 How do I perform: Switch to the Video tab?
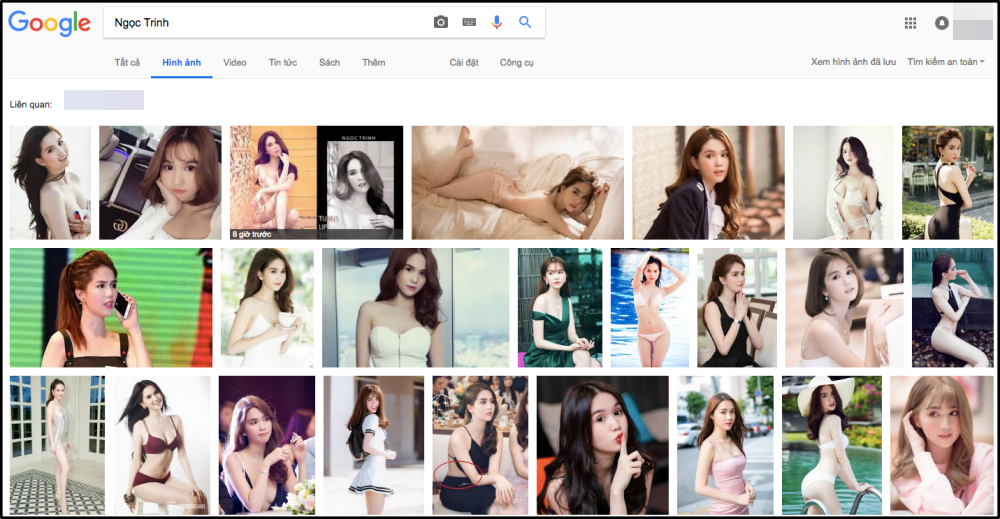pos(235,62)
